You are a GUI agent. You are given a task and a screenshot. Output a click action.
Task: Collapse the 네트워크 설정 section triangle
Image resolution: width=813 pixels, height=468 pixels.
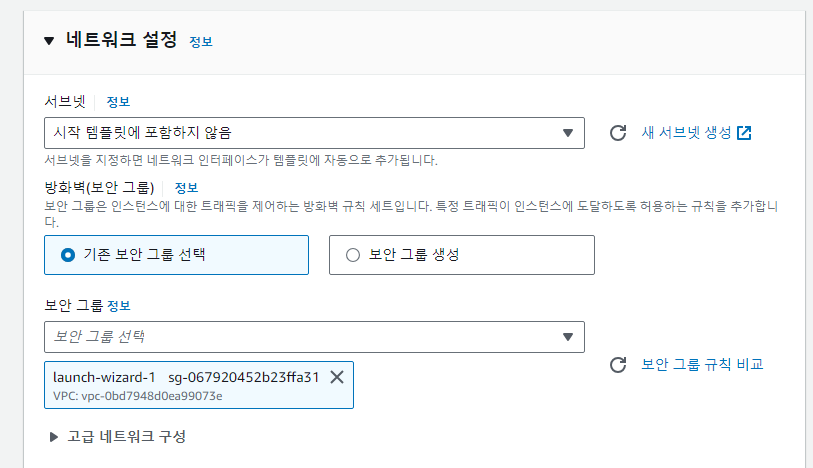tap(49, 40)
